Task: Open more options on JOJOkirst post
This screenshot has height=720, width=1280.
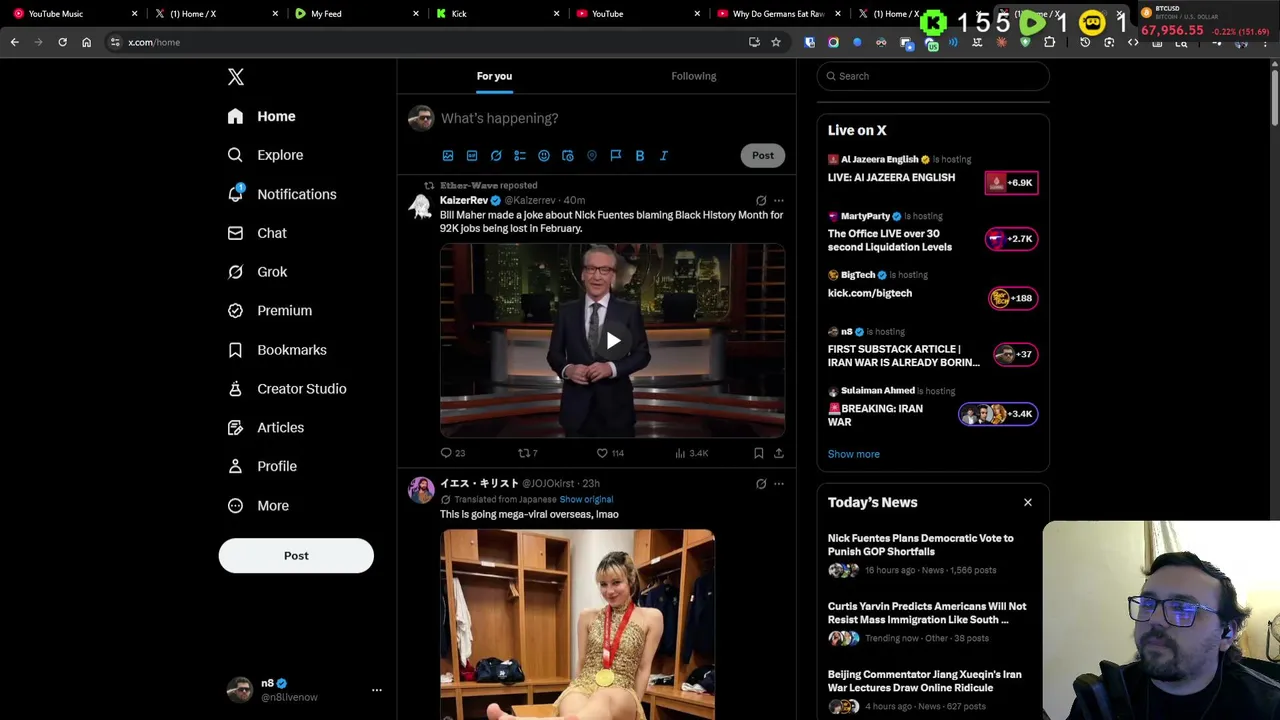Action: (x=779, y=484)
